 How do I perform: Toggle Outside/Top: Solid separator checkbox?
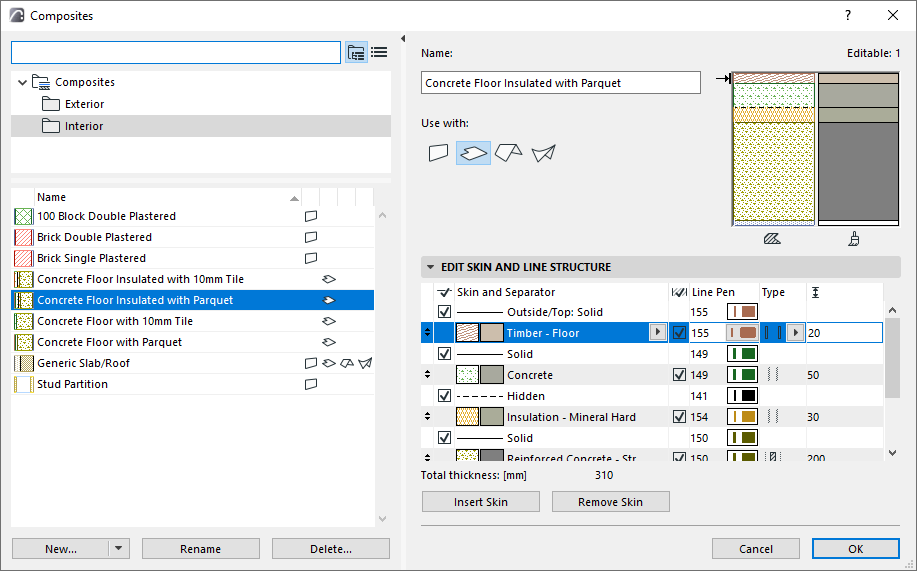pyautogui.click(x=444, y=312)
